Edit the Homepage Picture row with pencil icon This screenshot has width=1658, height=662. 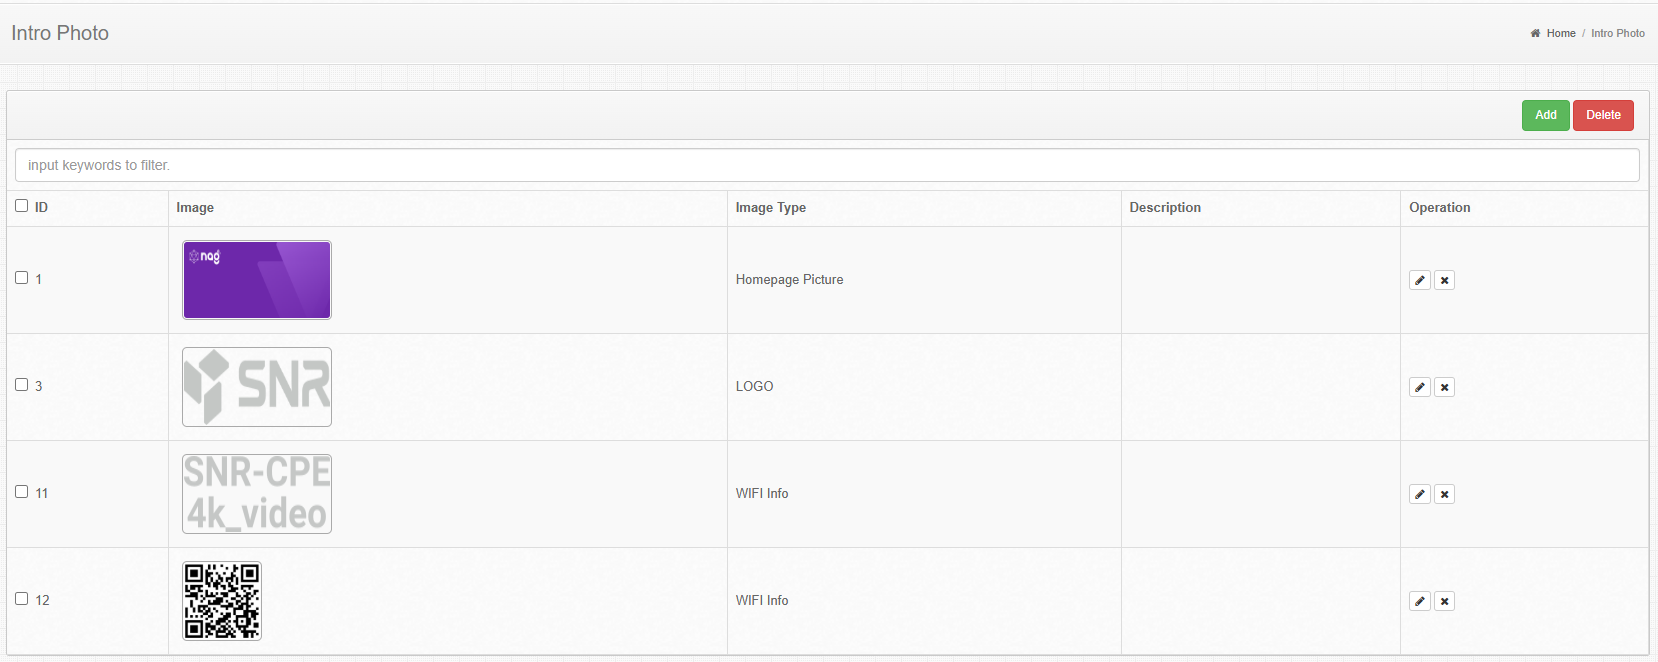pos(1419,280)
